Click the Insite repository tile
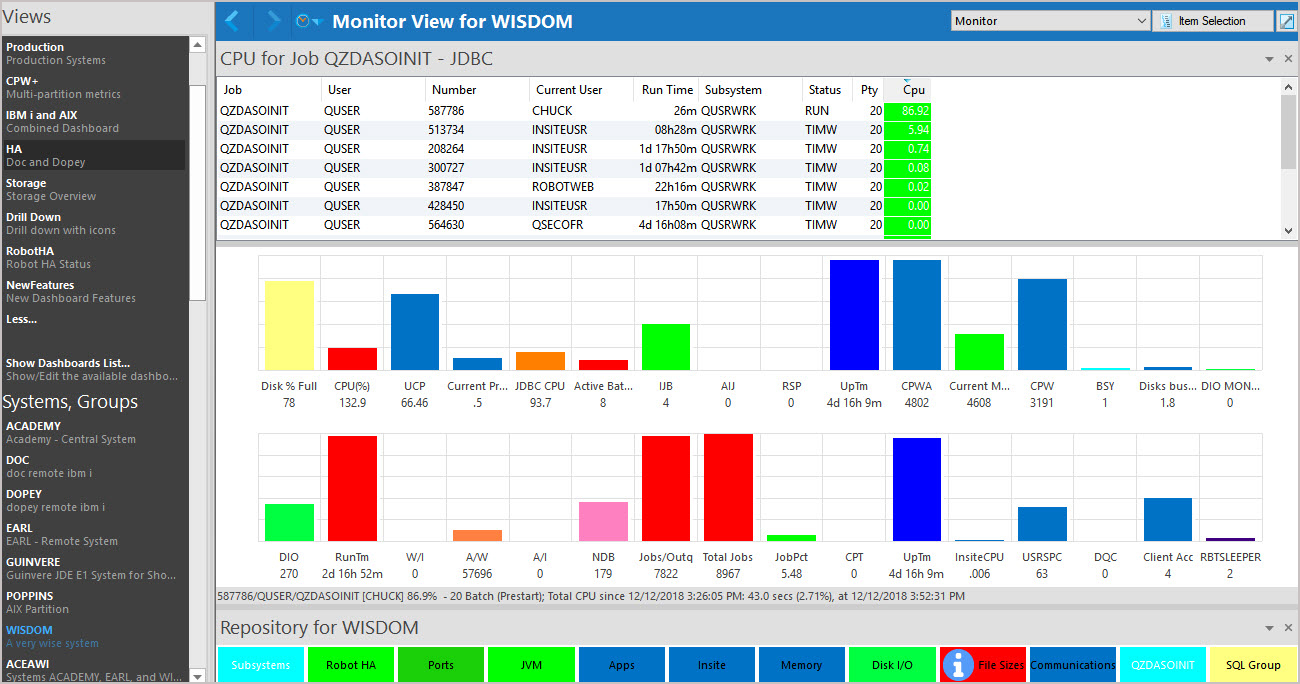 pos(712,665)
